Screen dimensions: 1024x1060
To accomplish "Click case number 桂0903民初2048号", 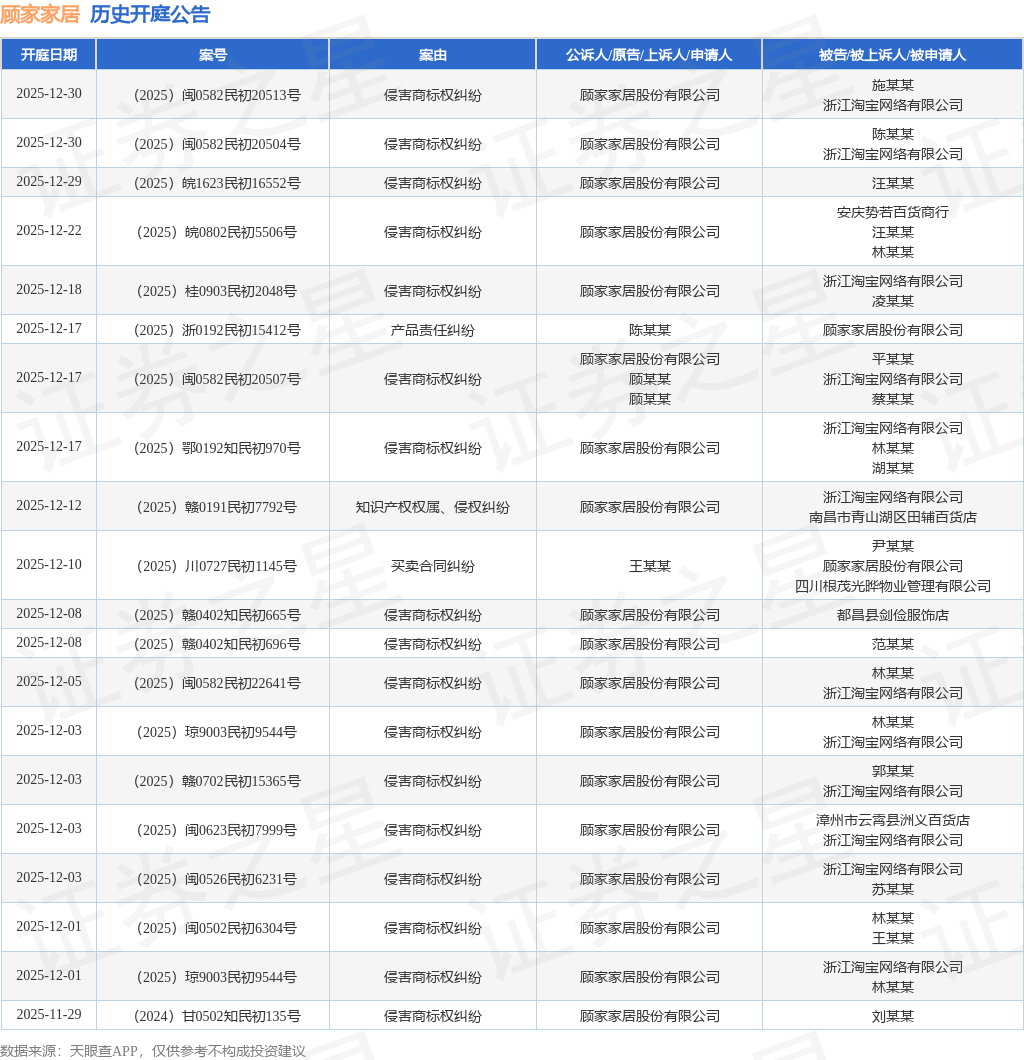I will [217, 291].
